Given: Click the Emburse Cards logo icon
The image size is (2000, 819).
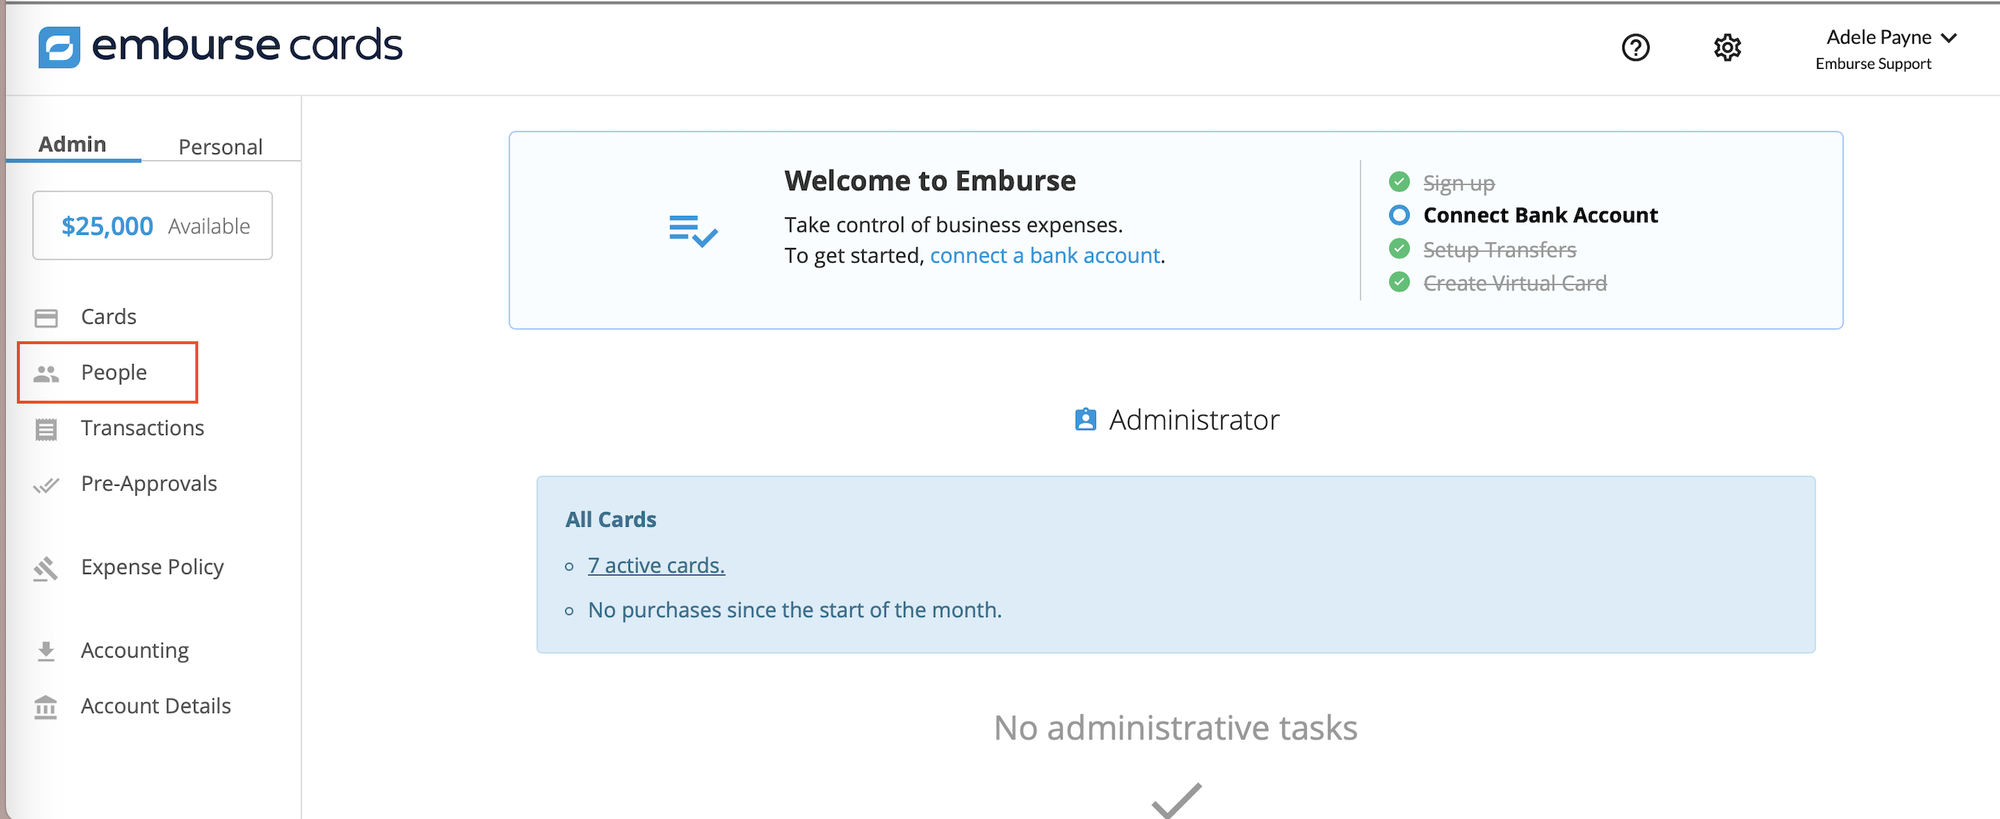Looking at the screenshot, I should [59, 47].
